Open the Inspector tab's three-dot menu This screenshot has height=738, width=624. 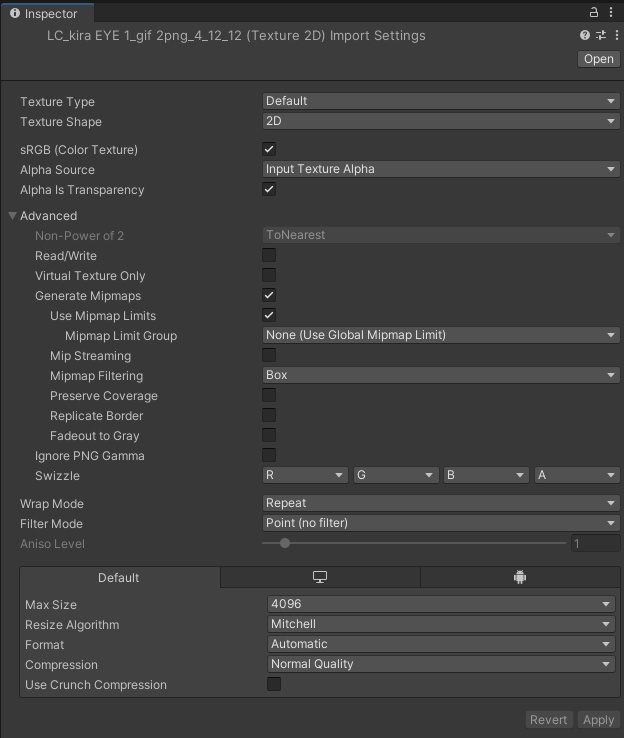click(611, 13)
